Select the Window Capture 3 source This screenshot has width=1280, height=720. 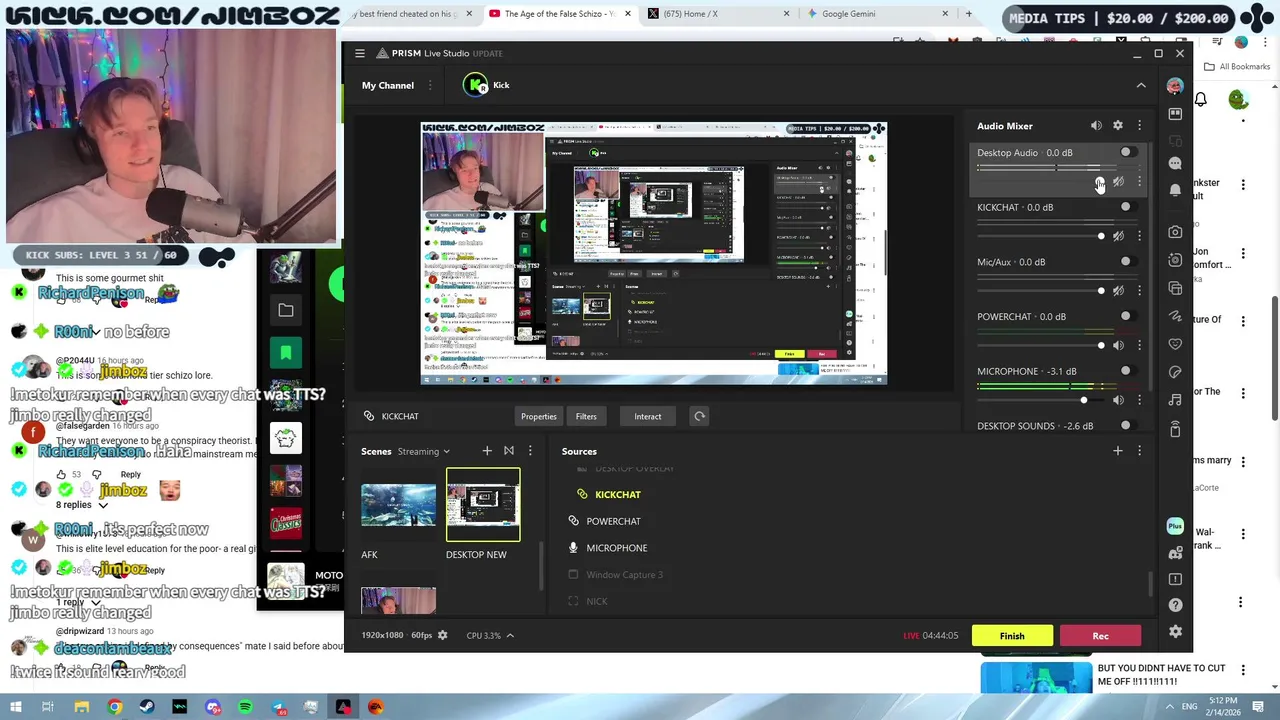tap(848, 574)
